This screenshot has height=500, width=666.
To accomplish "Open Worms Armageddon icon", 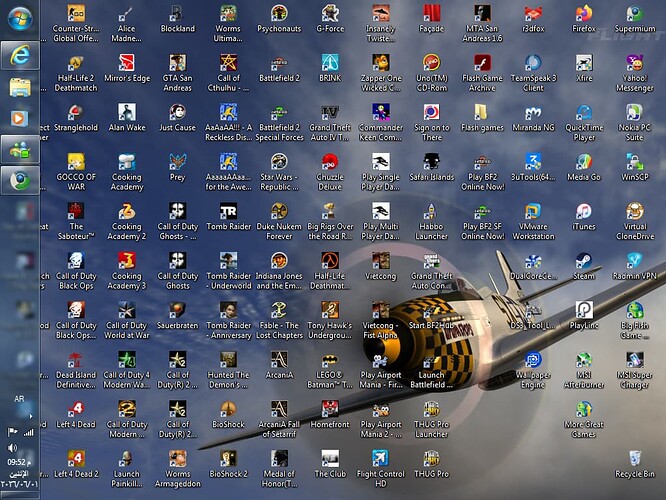I will [x=178, y=469].
